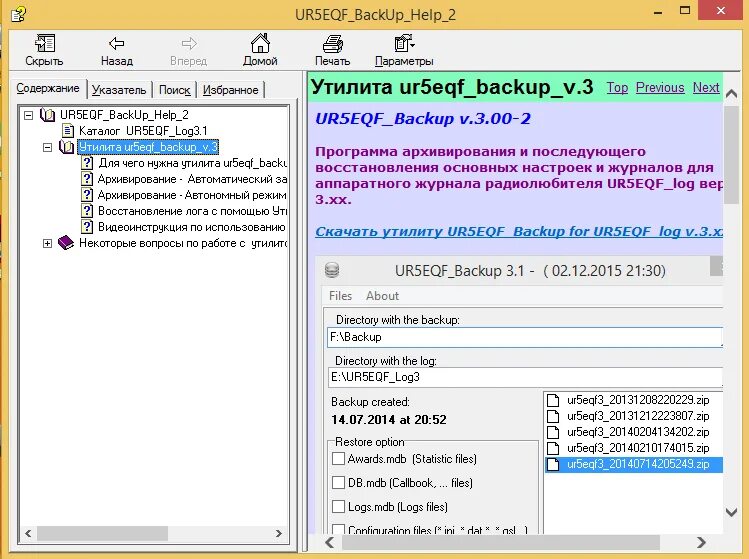749x559 pixels.
Task: Open topic Архивирование - Автономный режим
Action: click(192, 195)
